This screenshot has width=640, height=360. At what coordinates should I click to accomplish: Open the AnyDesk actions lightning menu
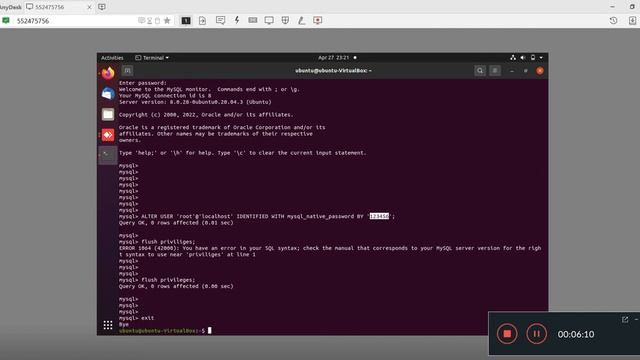pos(237,20)
